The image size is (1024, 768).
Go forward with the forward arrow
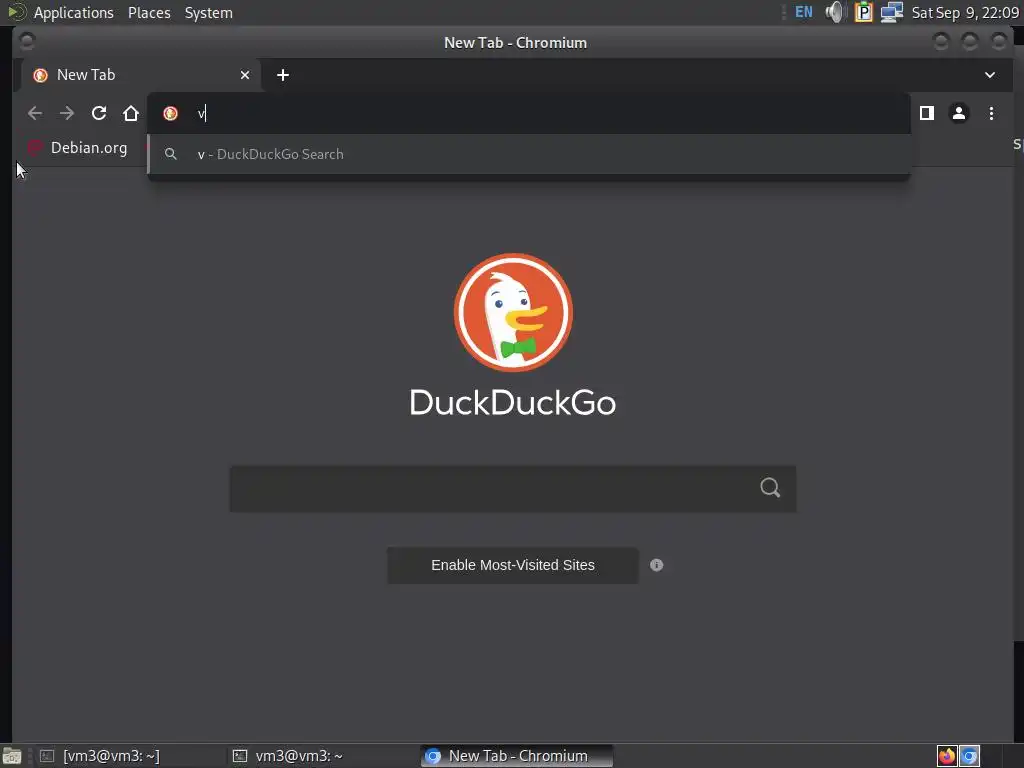[67, 114]
